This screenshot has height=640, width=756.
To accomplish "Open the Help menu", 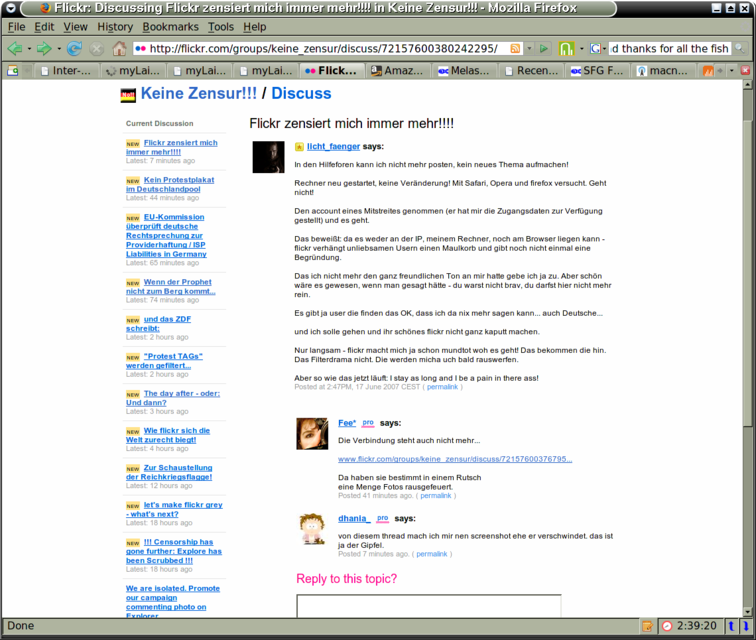I will (255, 27).
